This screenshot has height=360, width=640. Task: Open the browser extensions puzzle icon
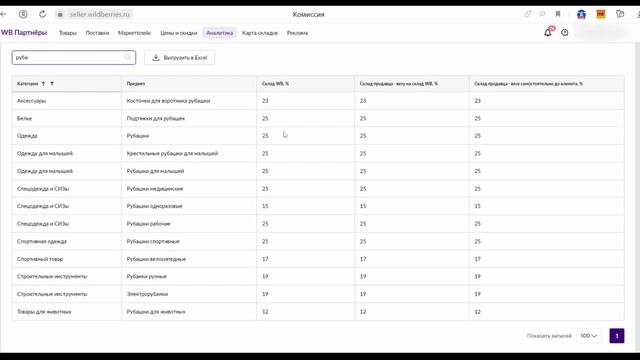point(620,14)
